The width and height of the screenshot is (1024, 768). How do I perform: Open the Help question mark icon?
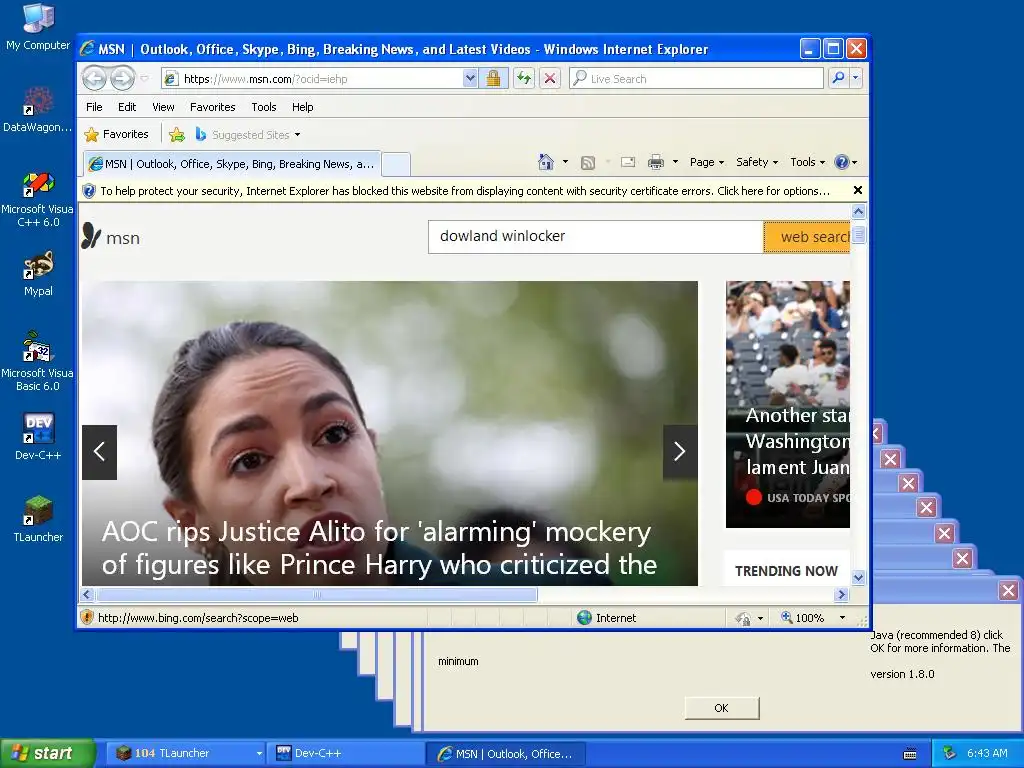tap(842, 162)
